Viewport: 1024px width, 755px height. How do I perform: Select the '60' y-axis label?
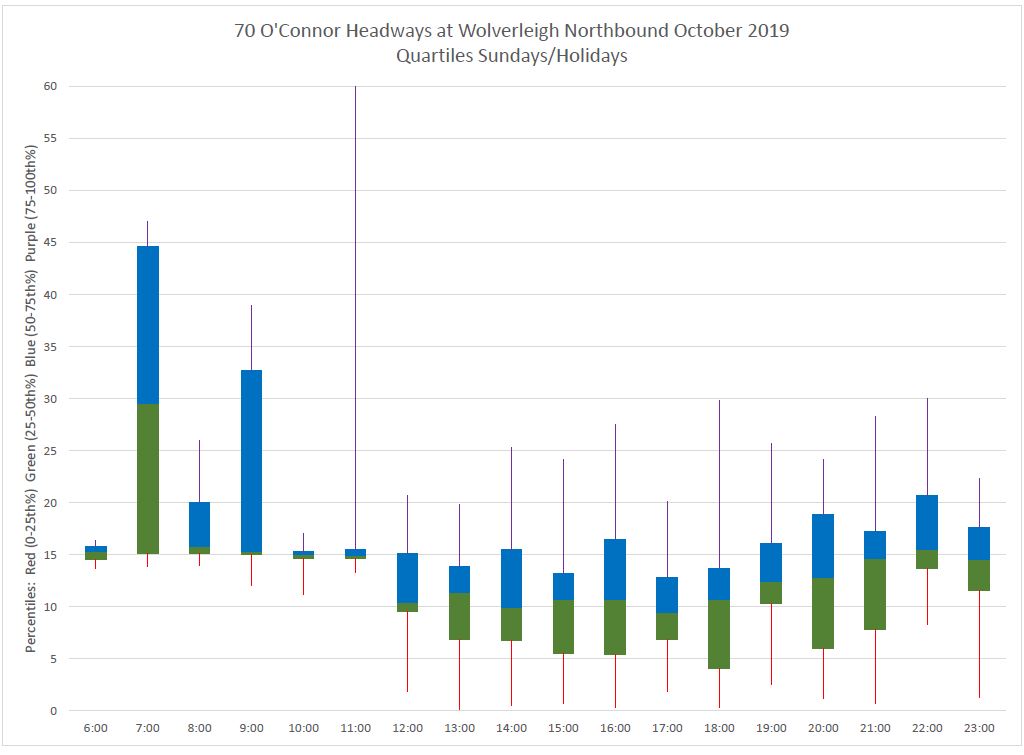(48, 87)
